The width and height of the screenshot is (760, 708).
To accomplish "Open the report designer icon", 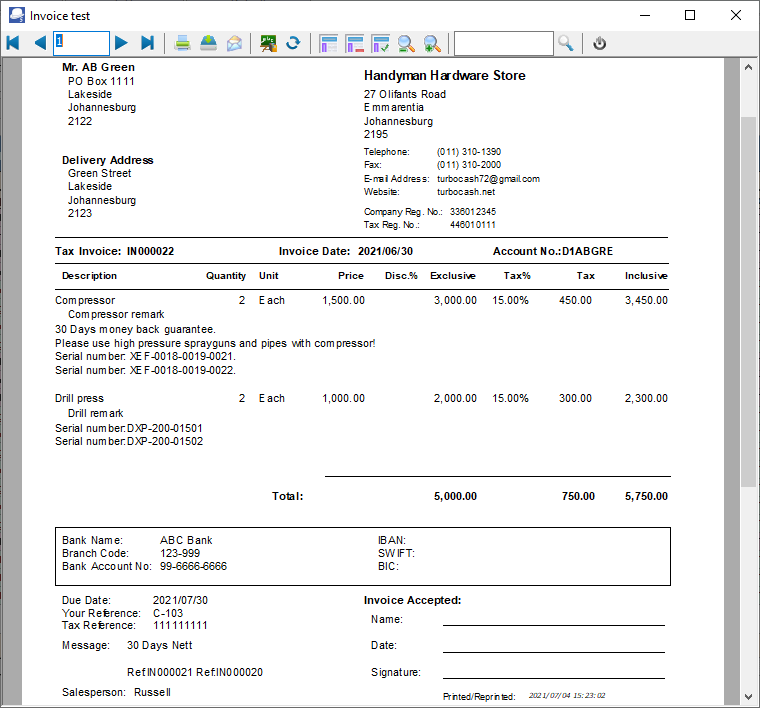I will tap(268, 43).
